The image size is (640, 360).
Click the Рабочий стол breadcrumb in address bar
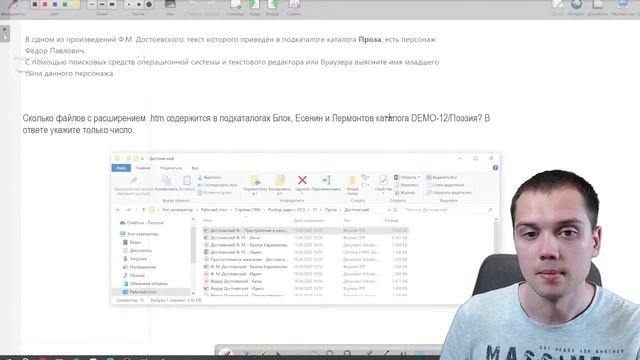pos(214,210)
